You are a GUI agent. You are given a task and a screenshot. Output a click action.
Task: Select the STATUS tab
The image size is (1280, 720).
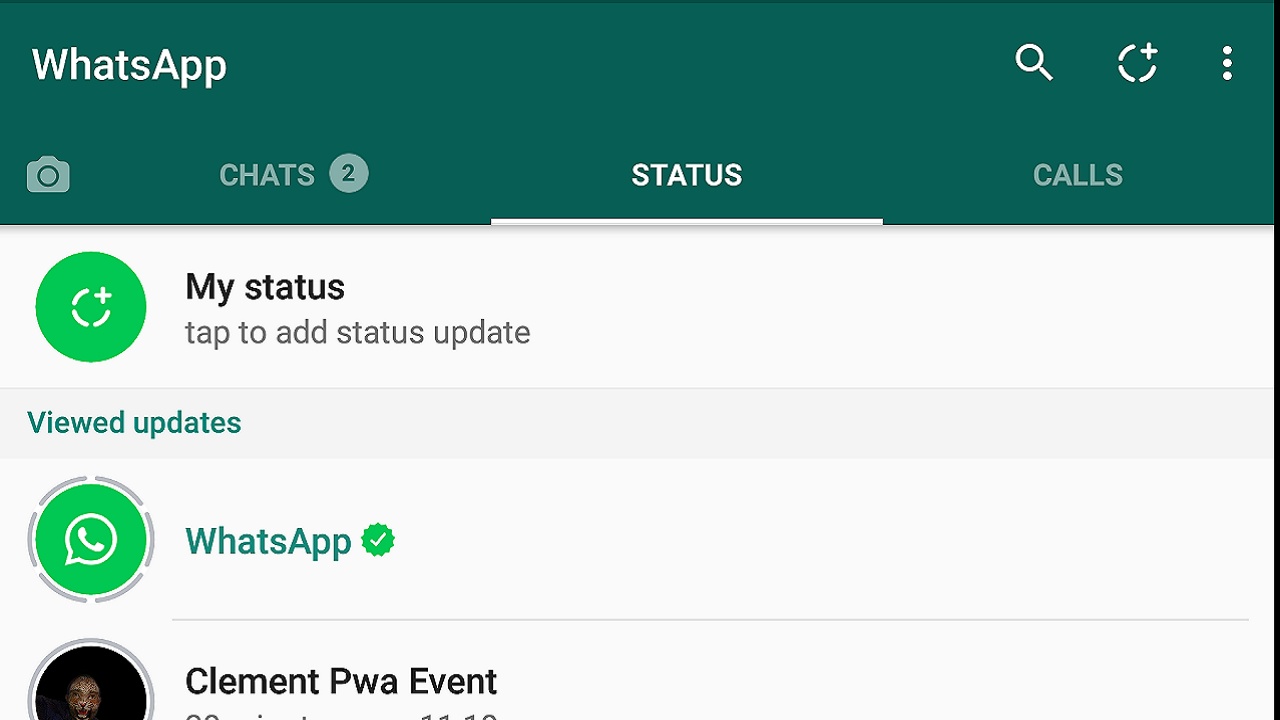pos(687,175)
